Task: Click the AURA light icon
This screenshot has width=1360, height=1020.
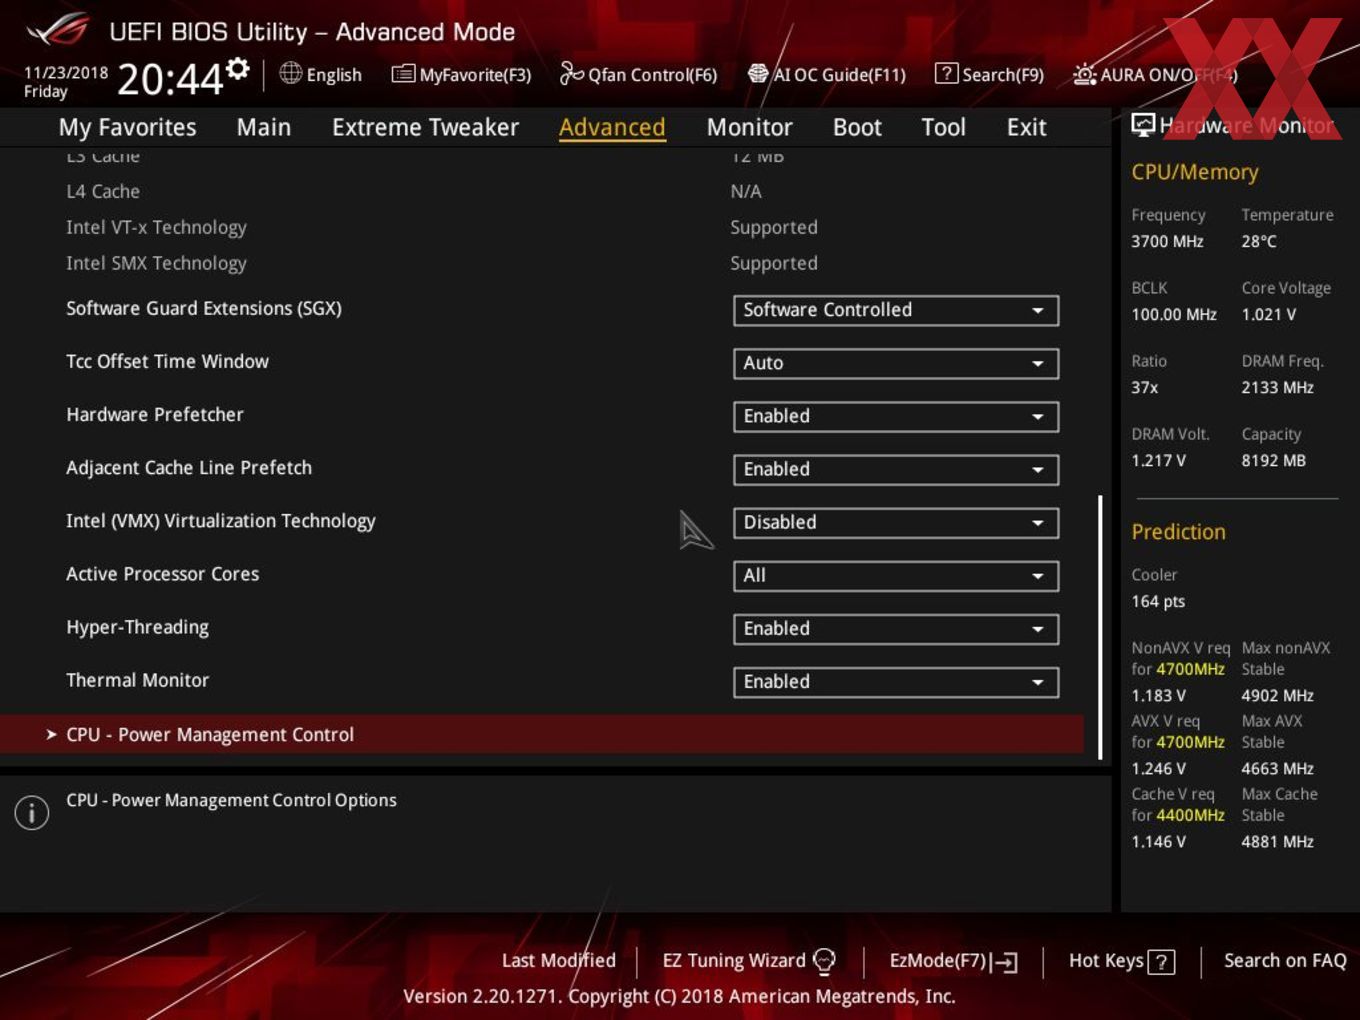Action: pyautogui.click(x=1084, y=74)
